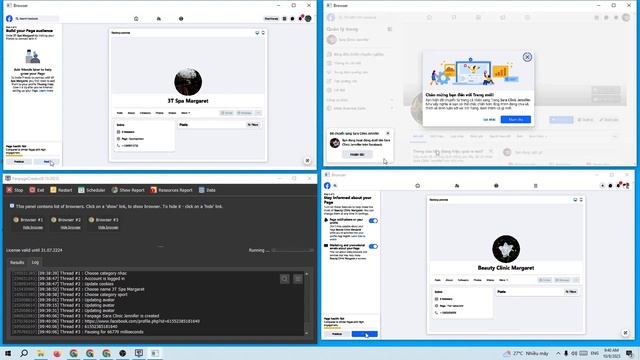
Task: Click the Running progress bar in FanpageCreator
Action: (x=293, y=250)
